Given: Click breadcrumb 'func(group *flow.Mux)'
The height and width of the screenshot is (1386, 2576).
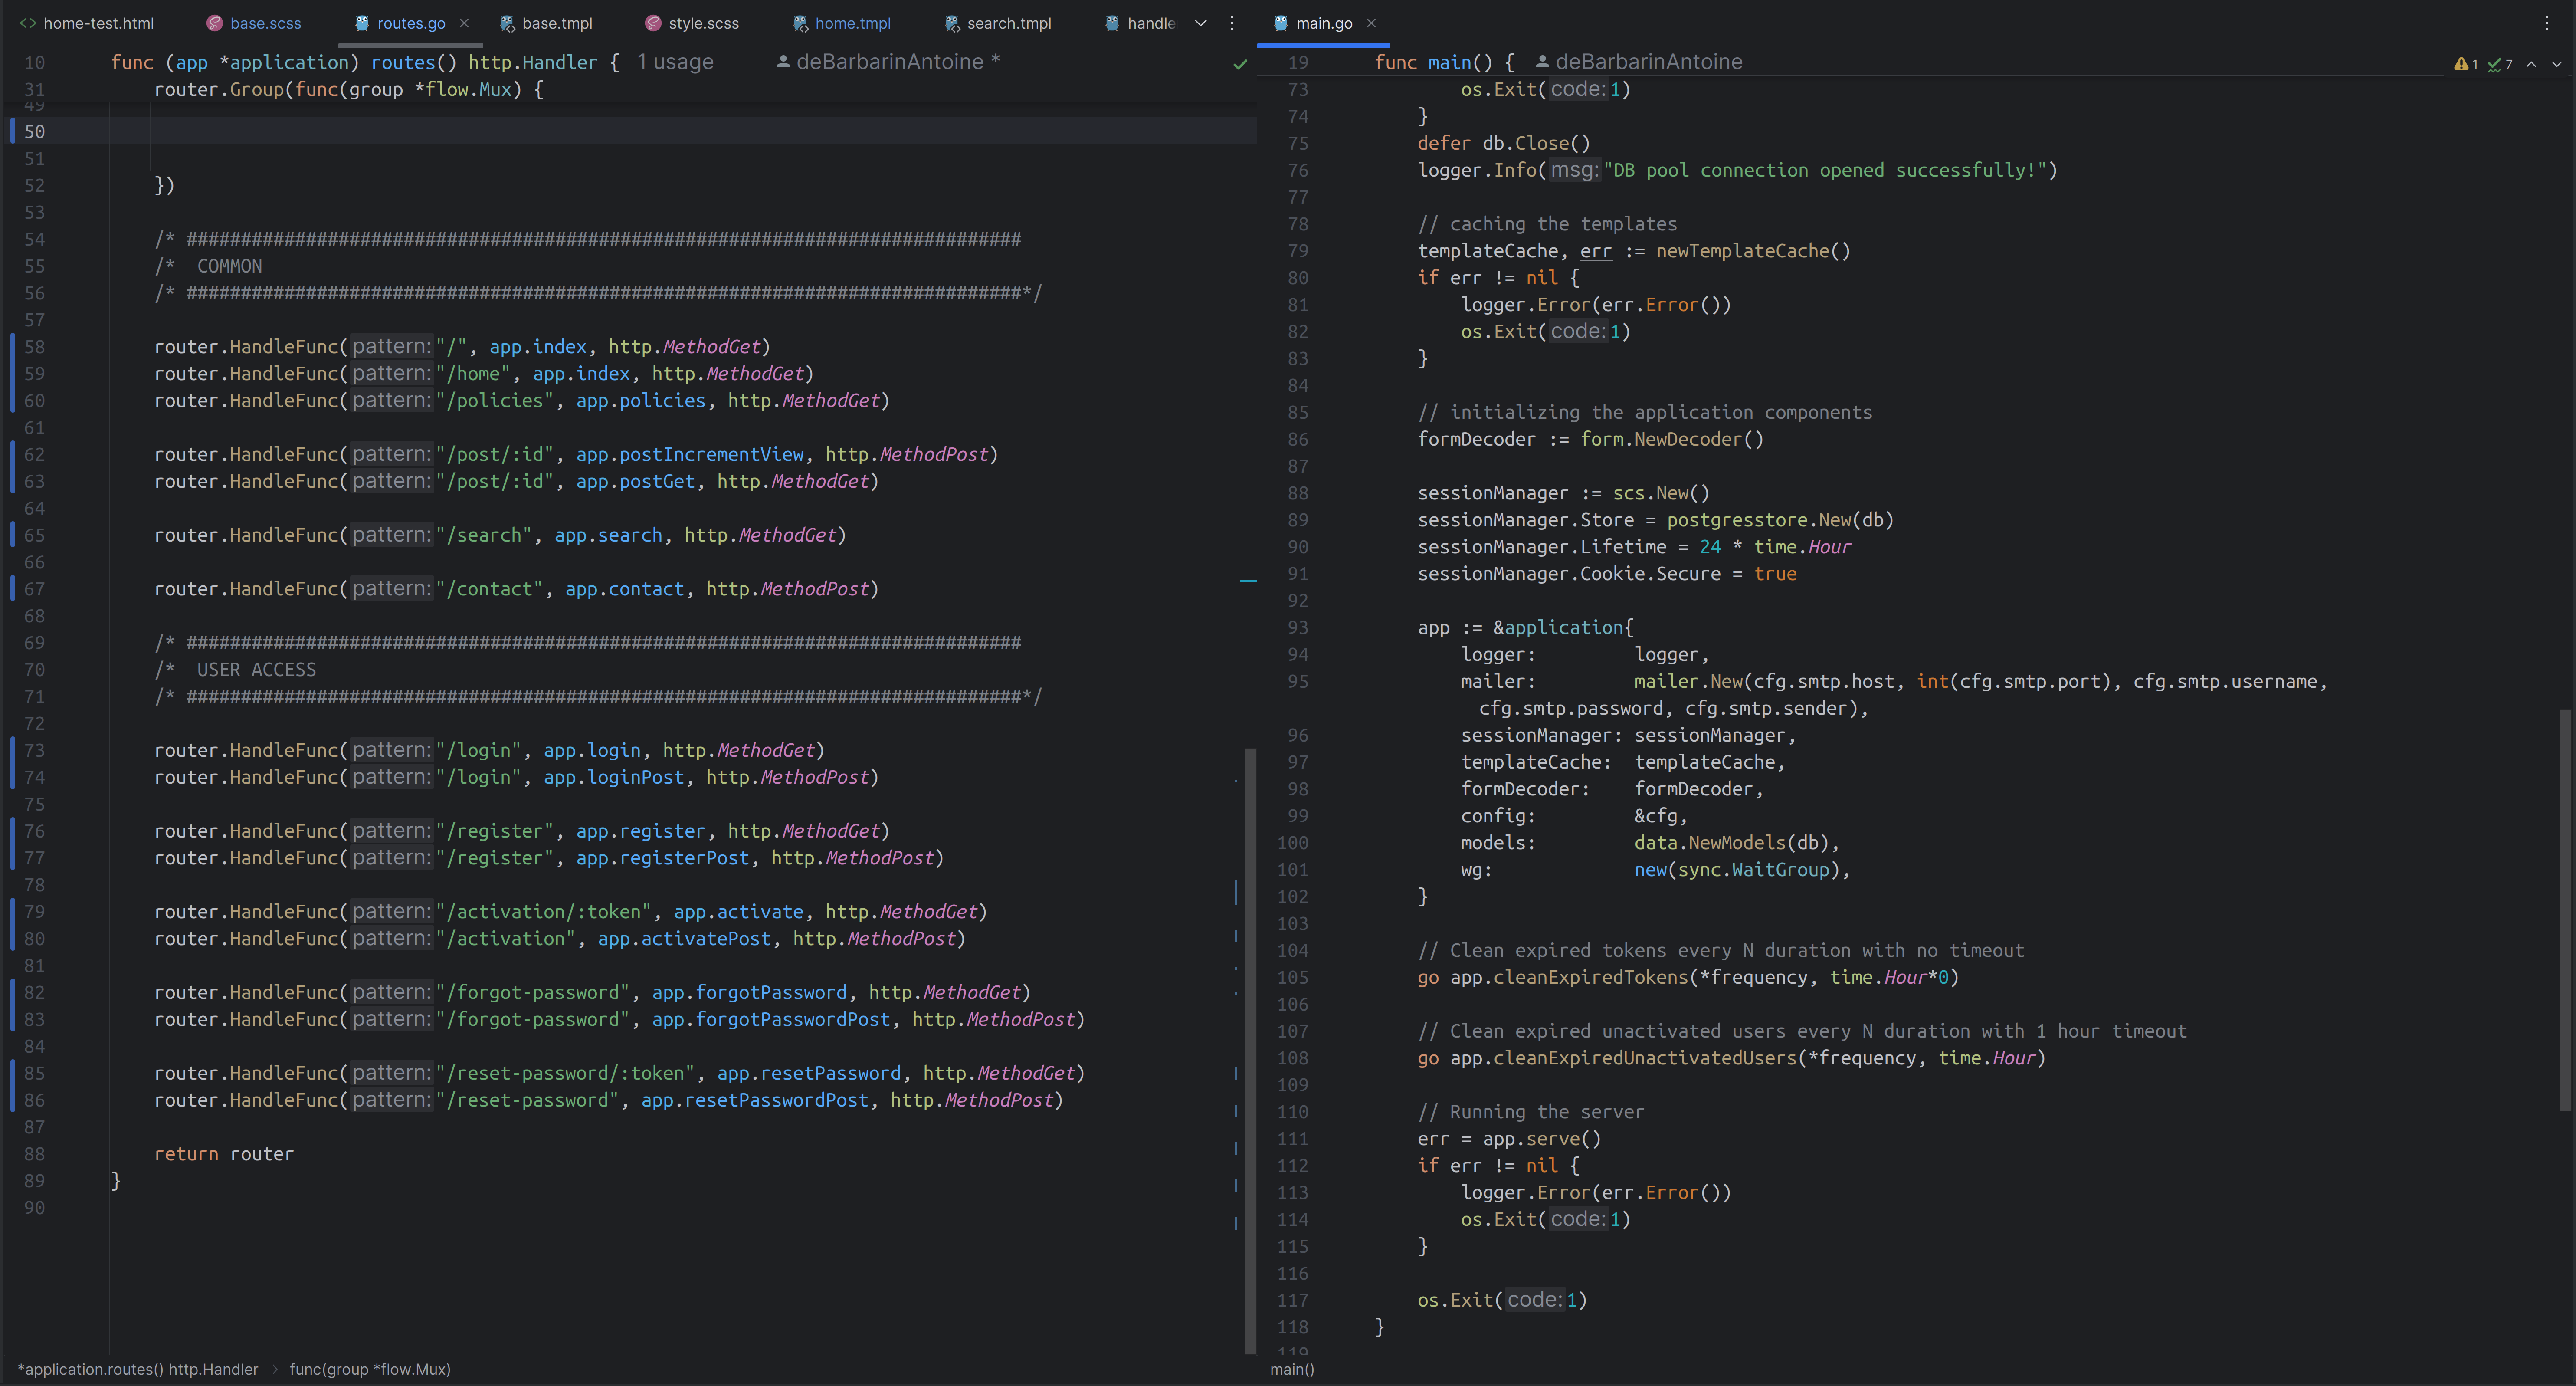Looking at the screenshot, I should [x=370, y=1369].
